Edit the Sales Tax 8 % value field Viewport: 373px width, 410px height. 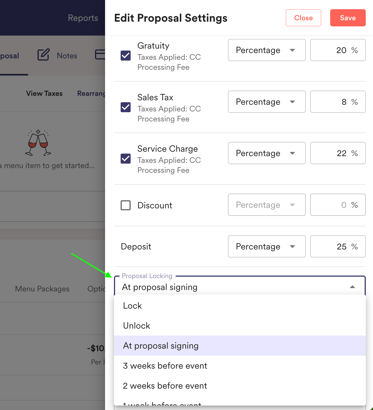tap(338, 102)
